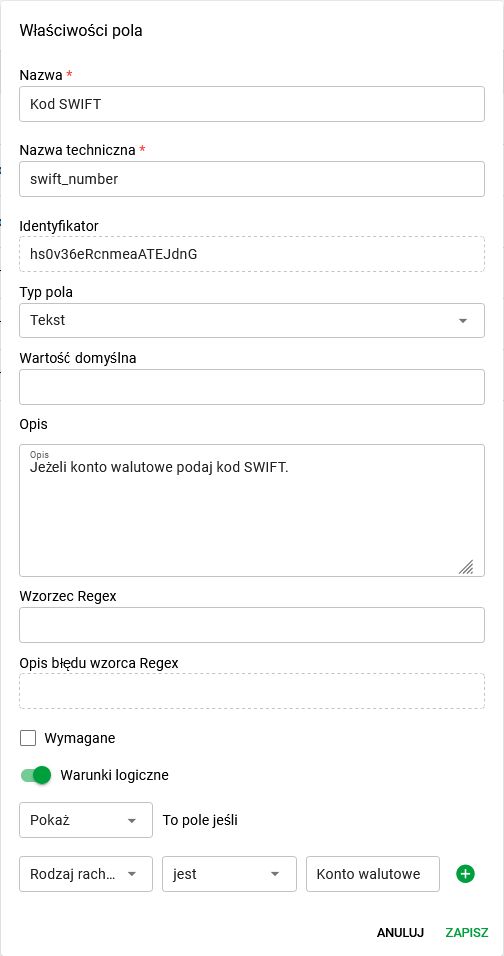Viewport: 504px width, 956px height.
Task: Click the ANULUJ button
Action: [400, 932]
